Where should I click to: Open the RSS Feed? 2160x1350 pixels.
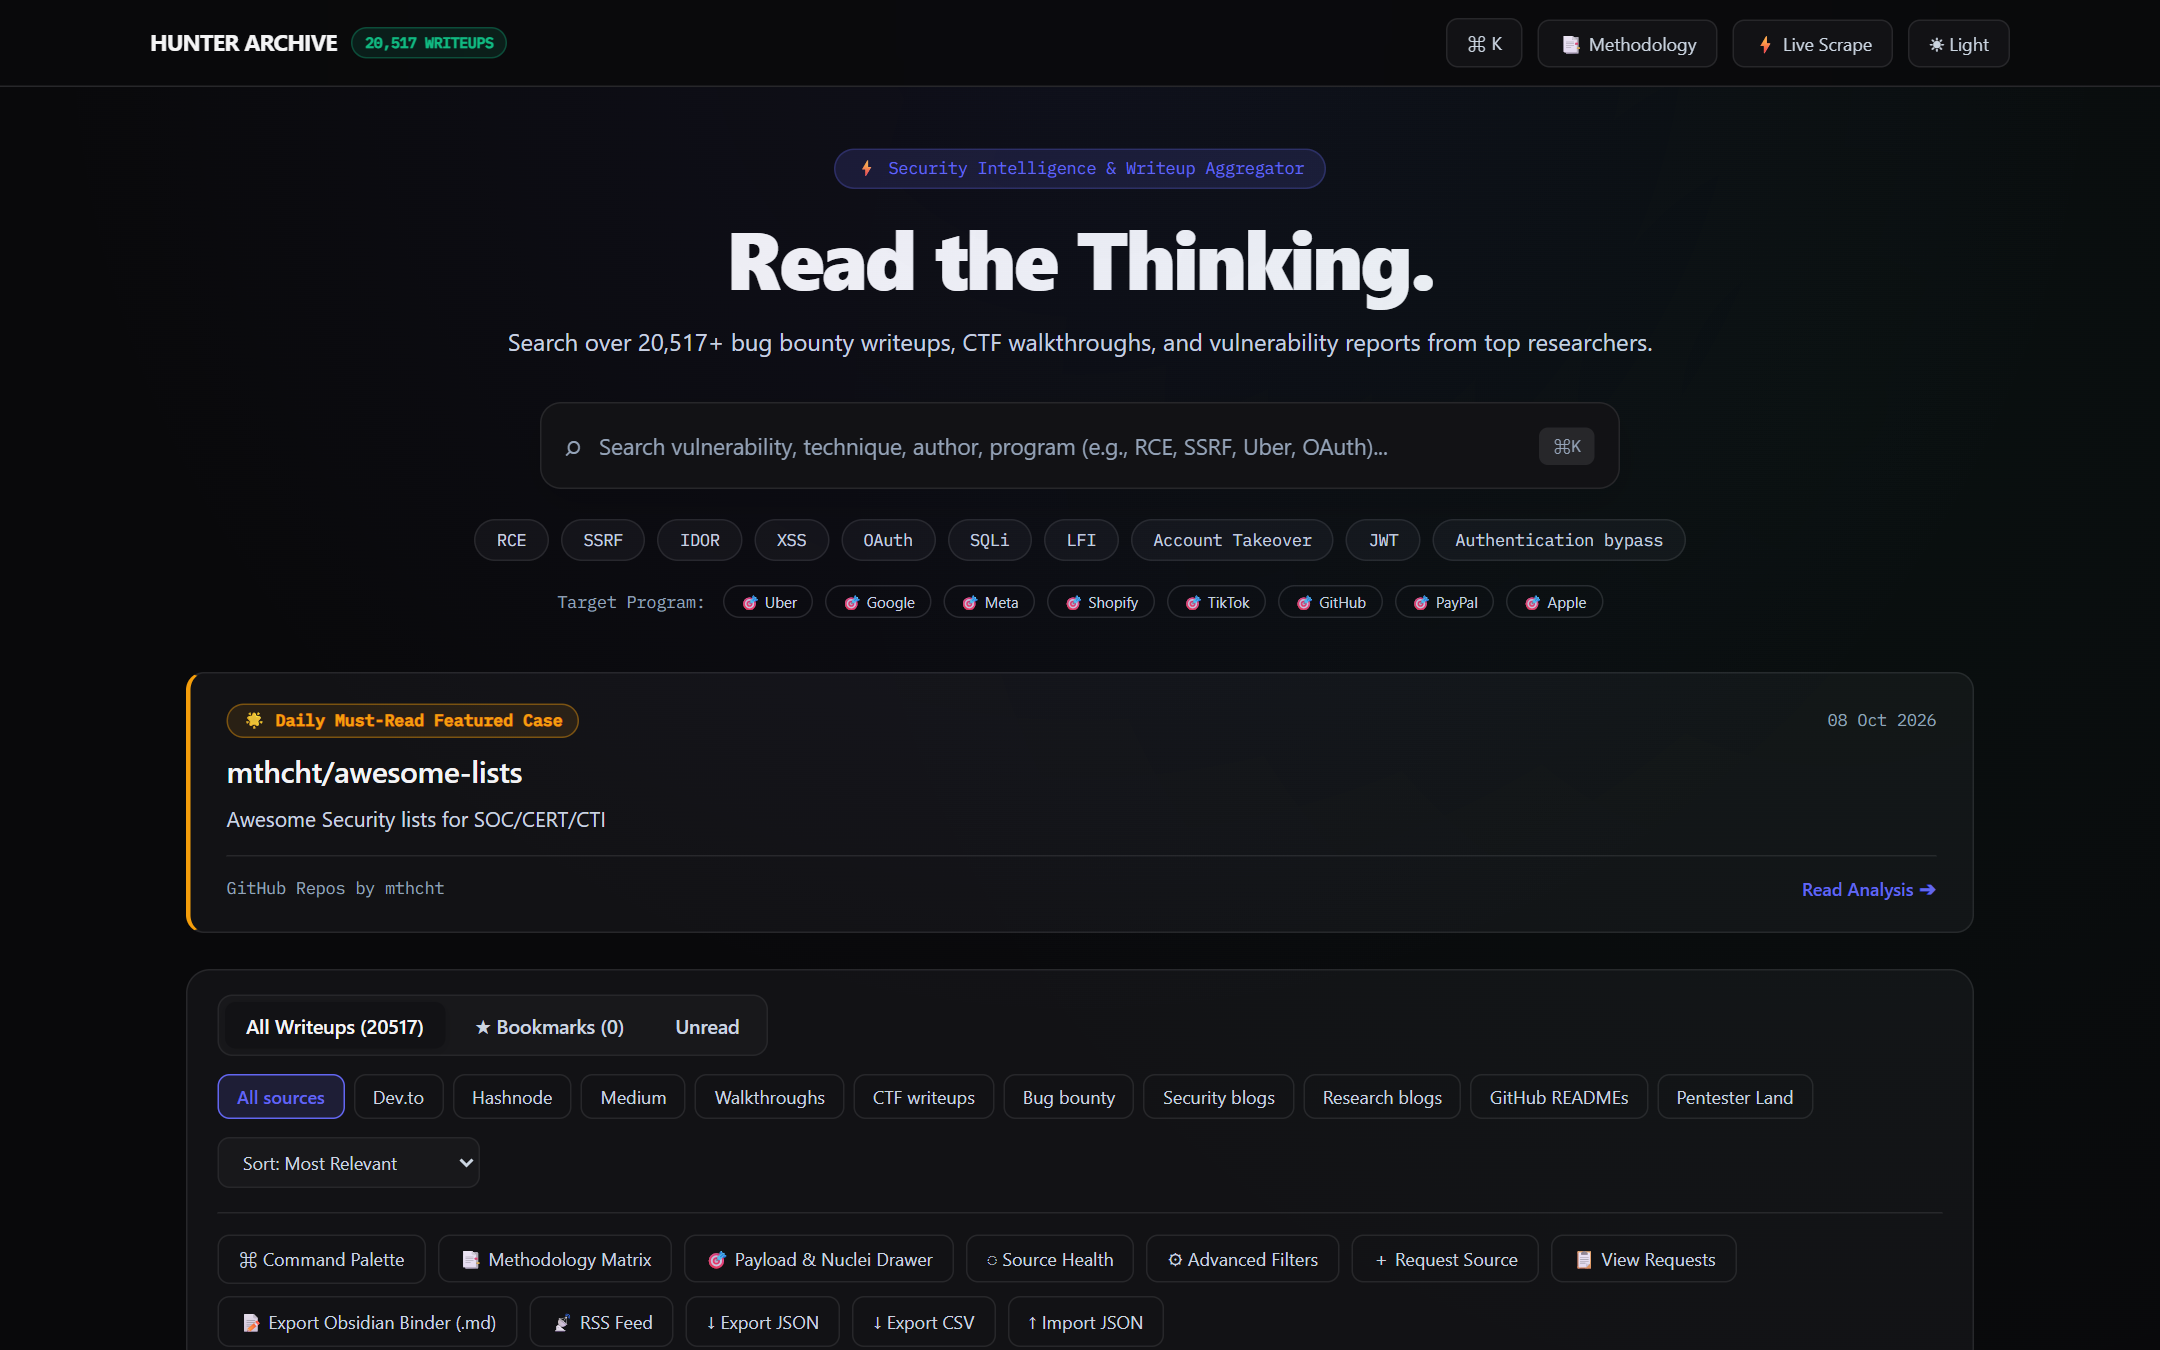602,1322
